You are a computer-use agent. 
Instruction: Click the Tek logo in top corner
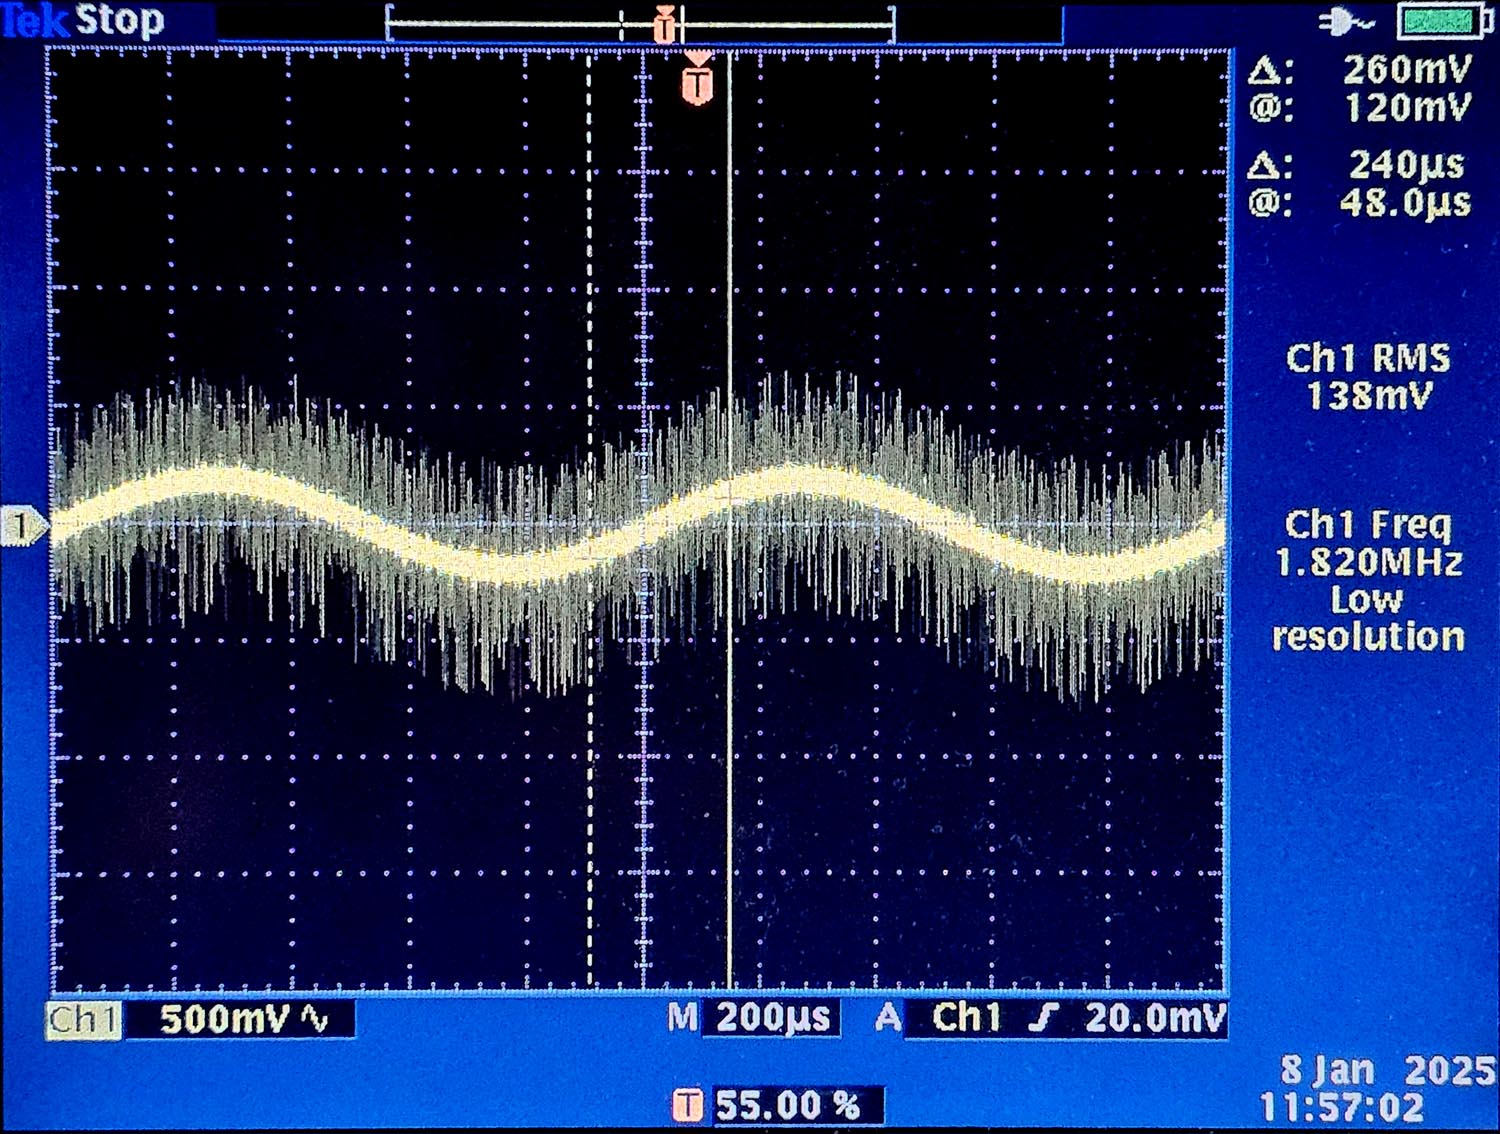(x=36, y=20)
